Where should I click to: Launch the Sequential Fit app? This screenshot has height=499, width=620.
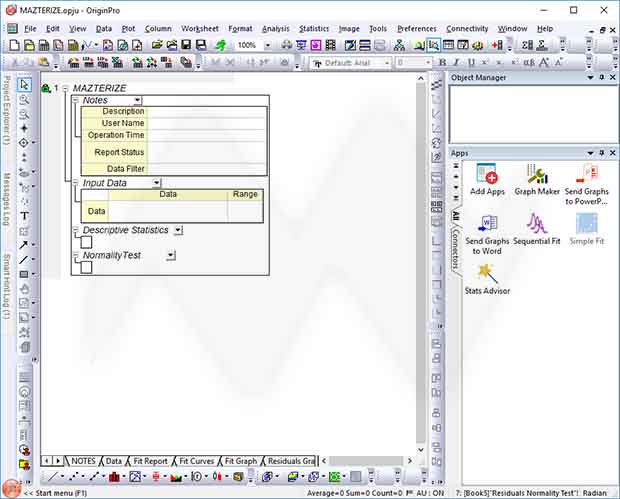(537, 229)
